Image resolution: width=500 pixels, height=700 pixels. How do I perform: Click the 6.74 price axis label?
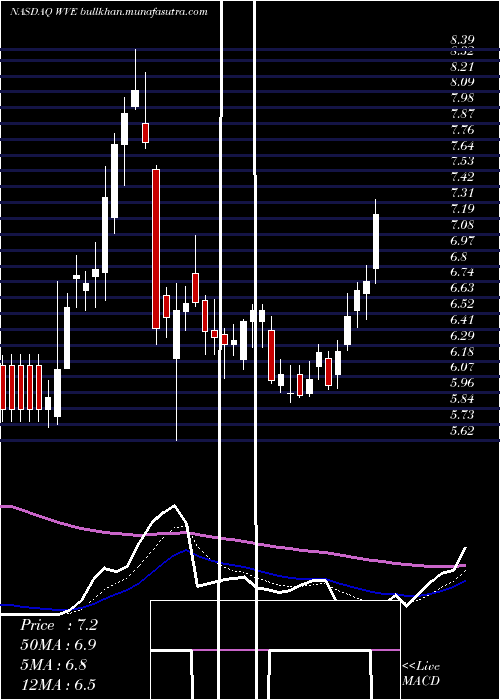point(462,272)
